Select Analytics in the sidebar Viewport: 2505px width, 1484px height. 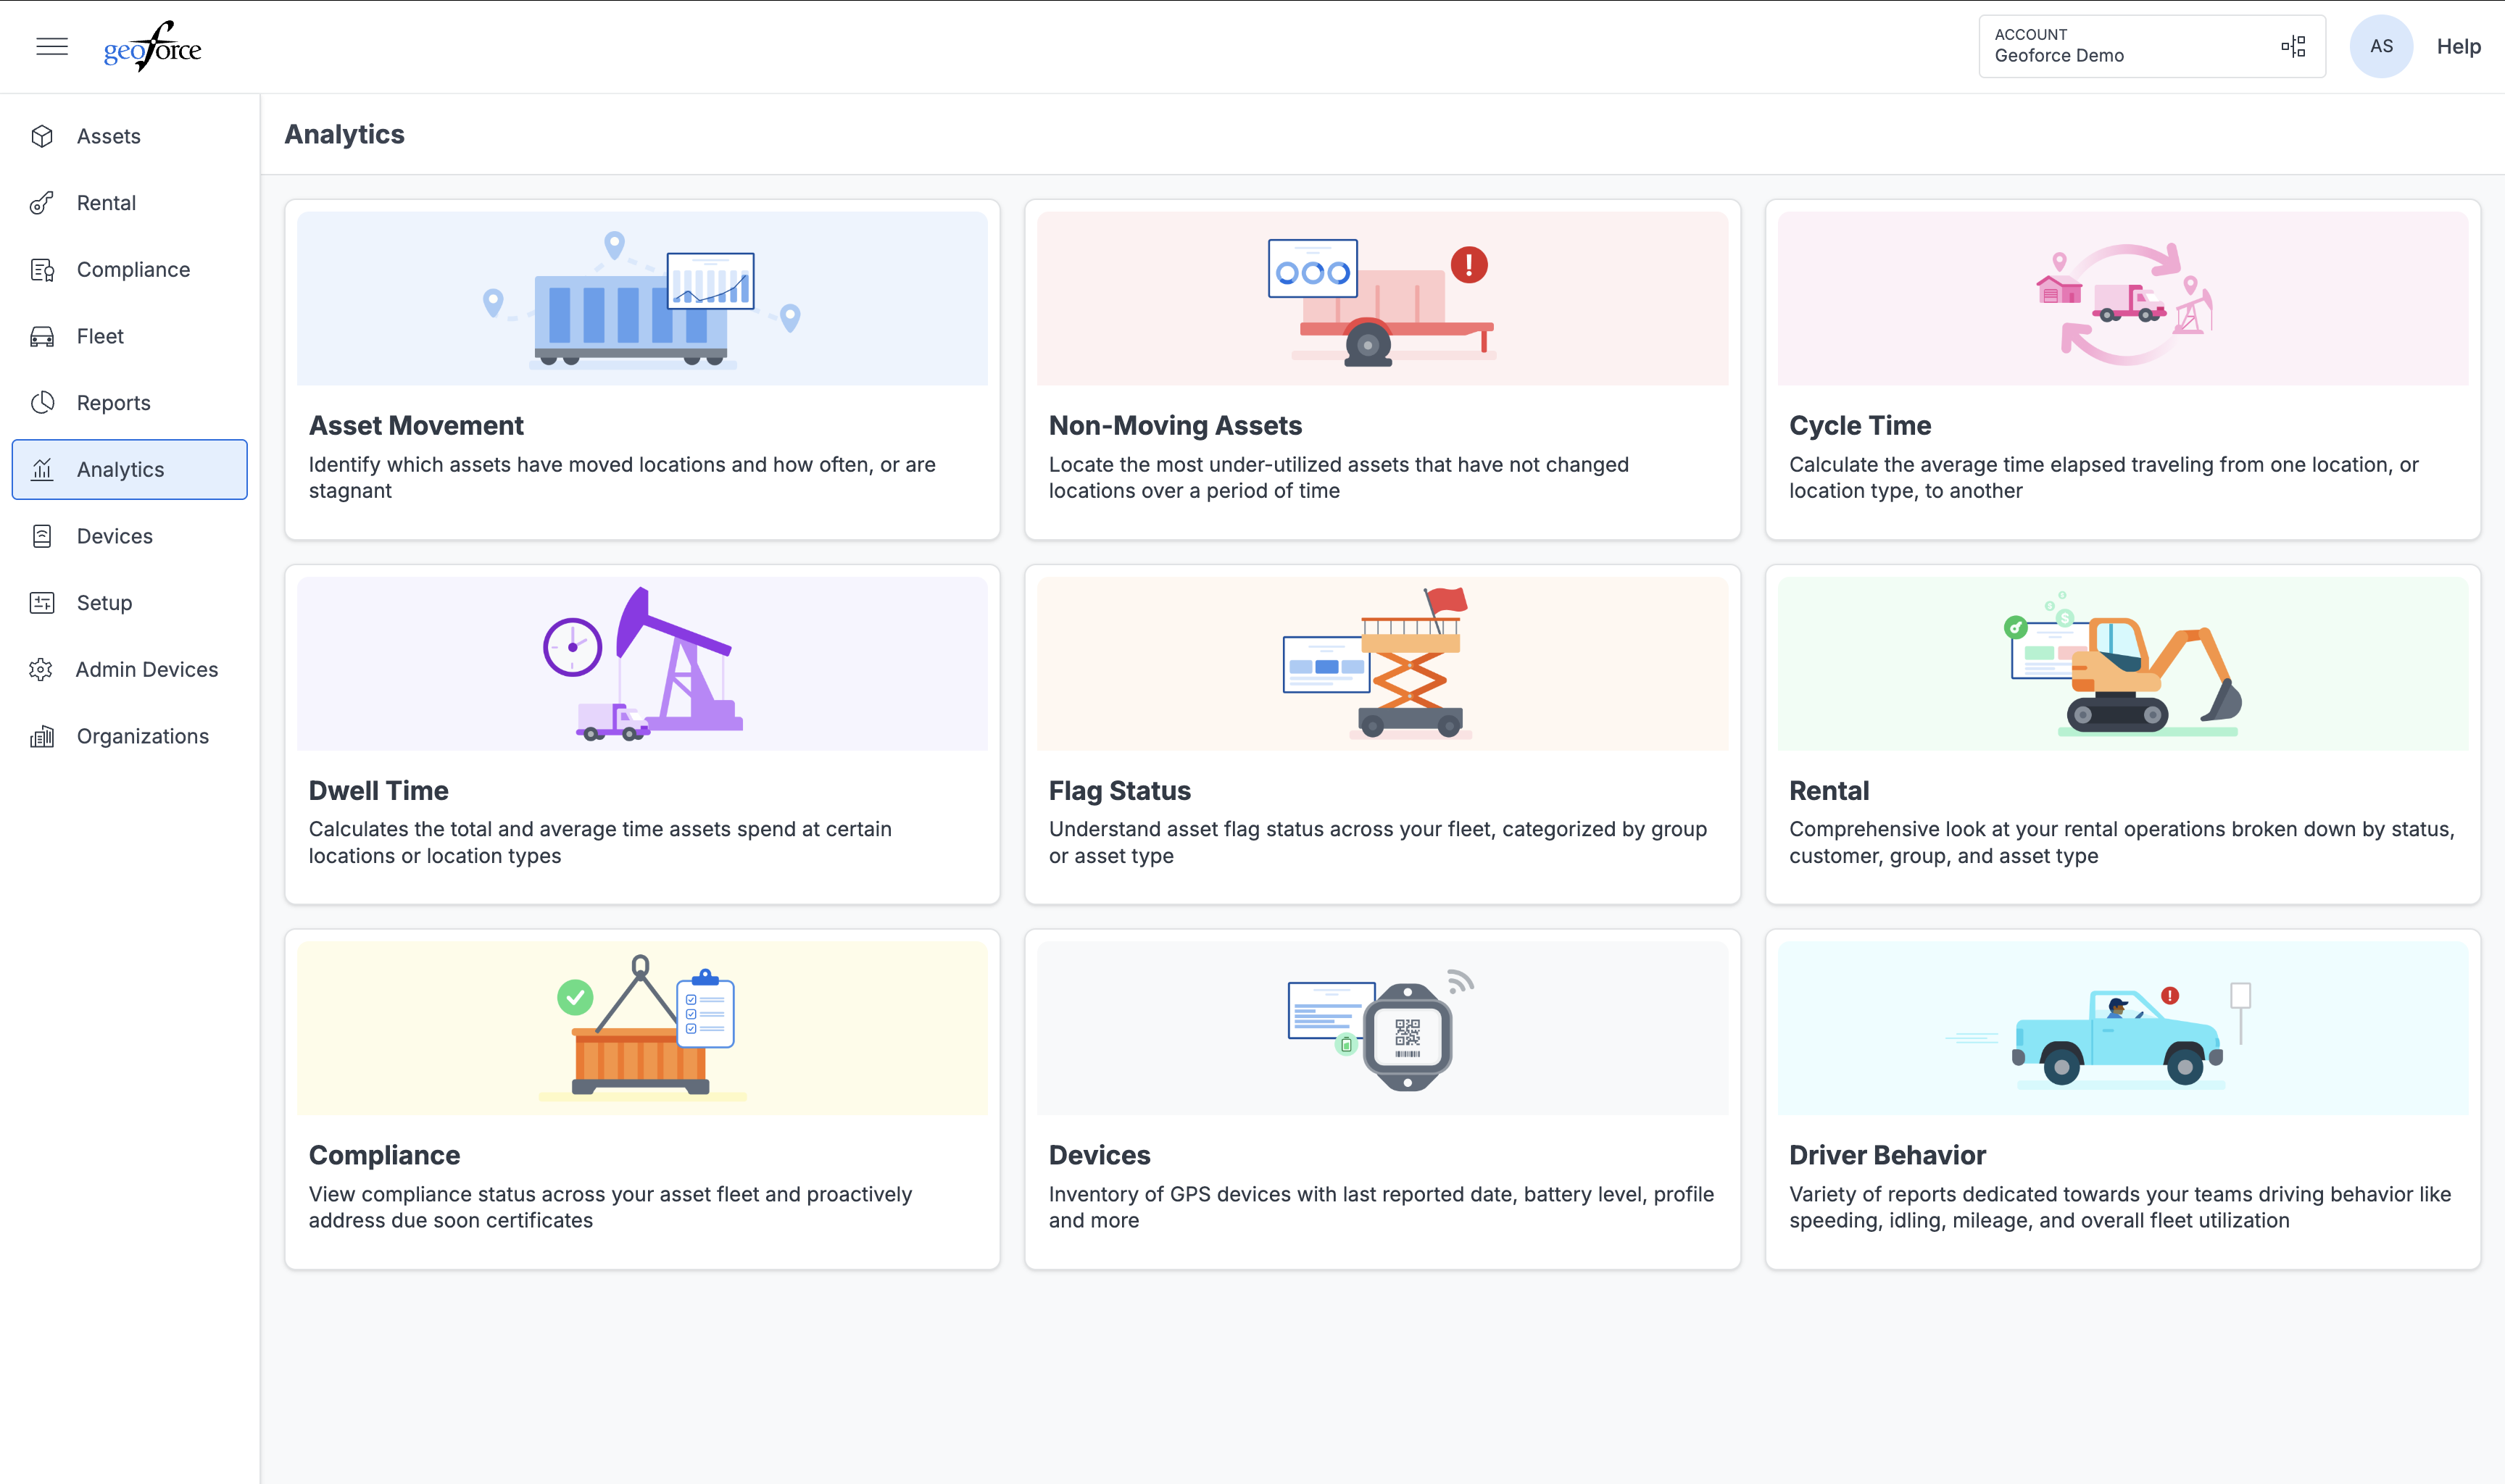pyautogui.click(x=130, y=470)
